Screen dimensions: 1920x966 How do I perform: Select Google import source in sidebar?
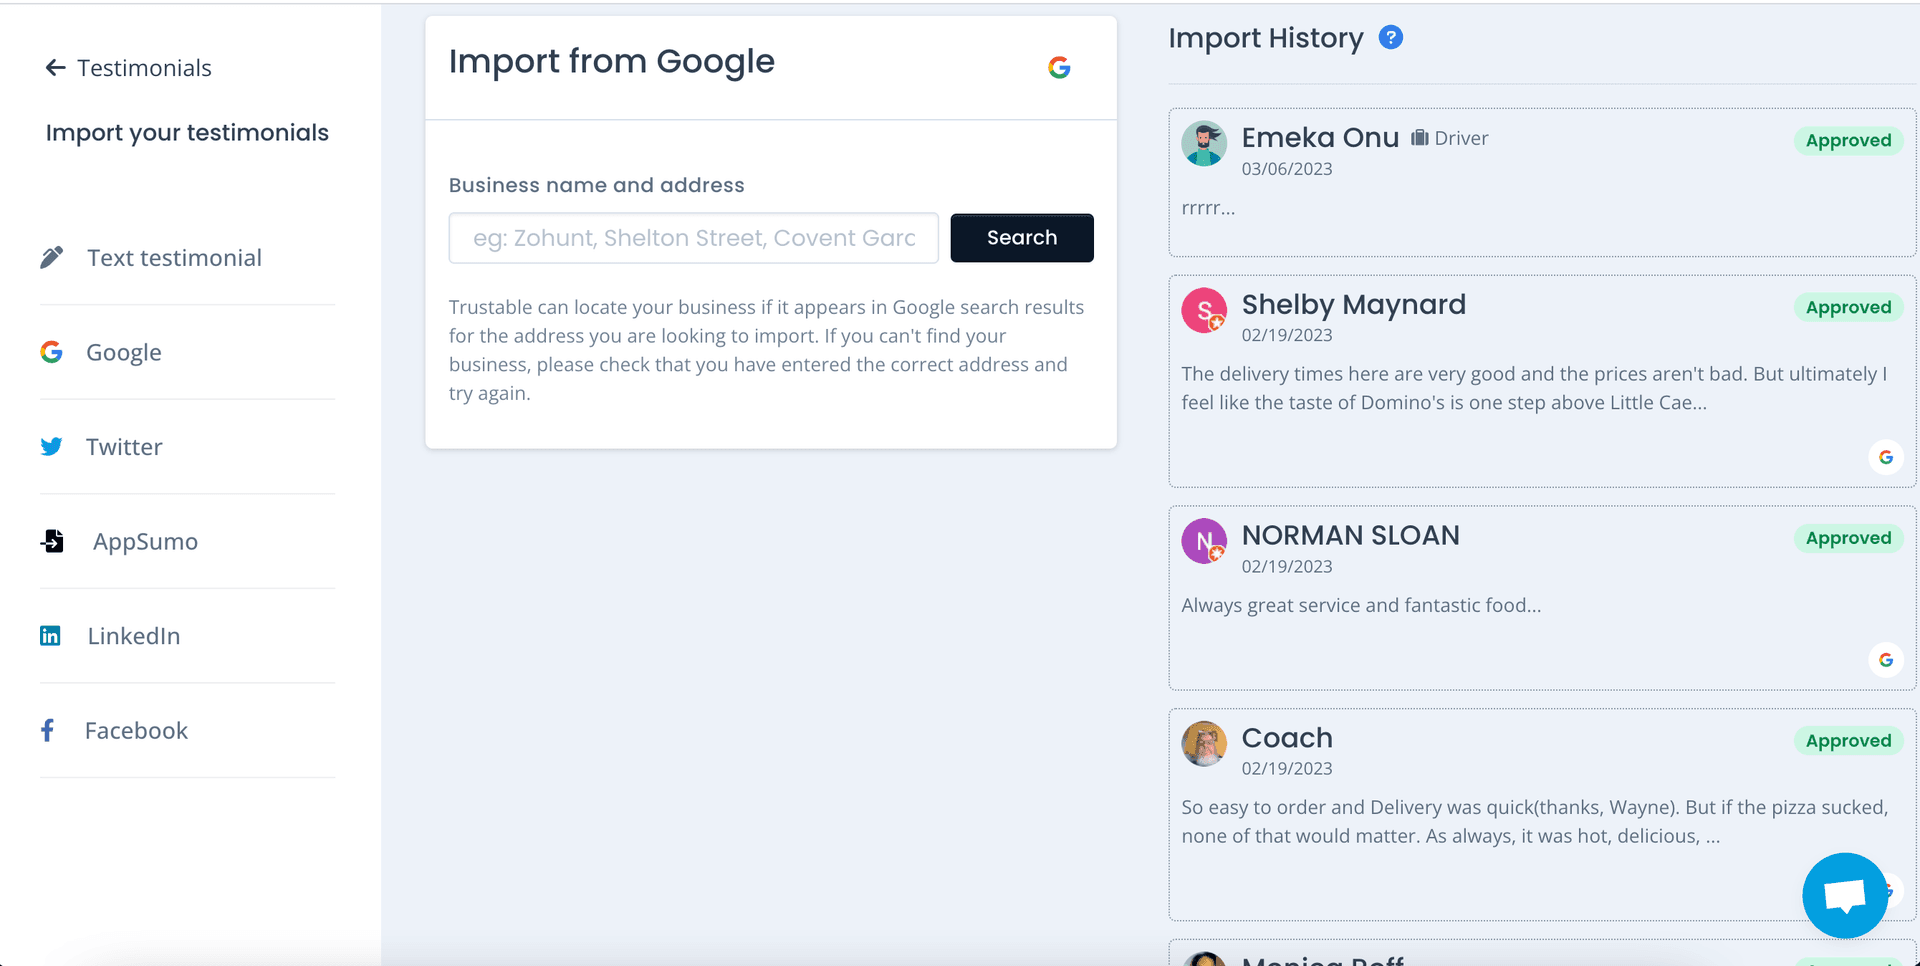124,352
